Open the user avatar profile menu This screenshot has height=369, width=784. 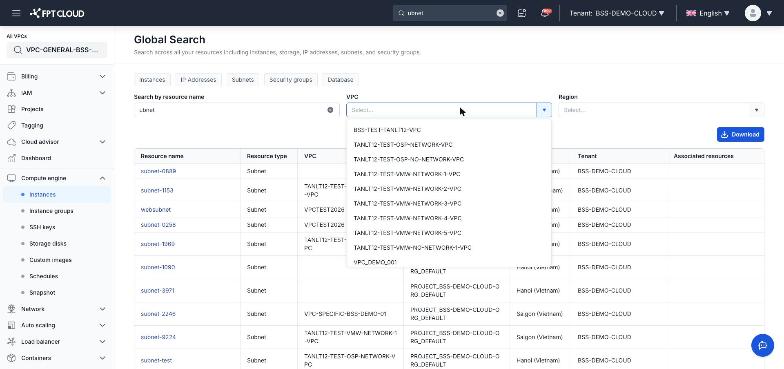(x=752, y=13)
